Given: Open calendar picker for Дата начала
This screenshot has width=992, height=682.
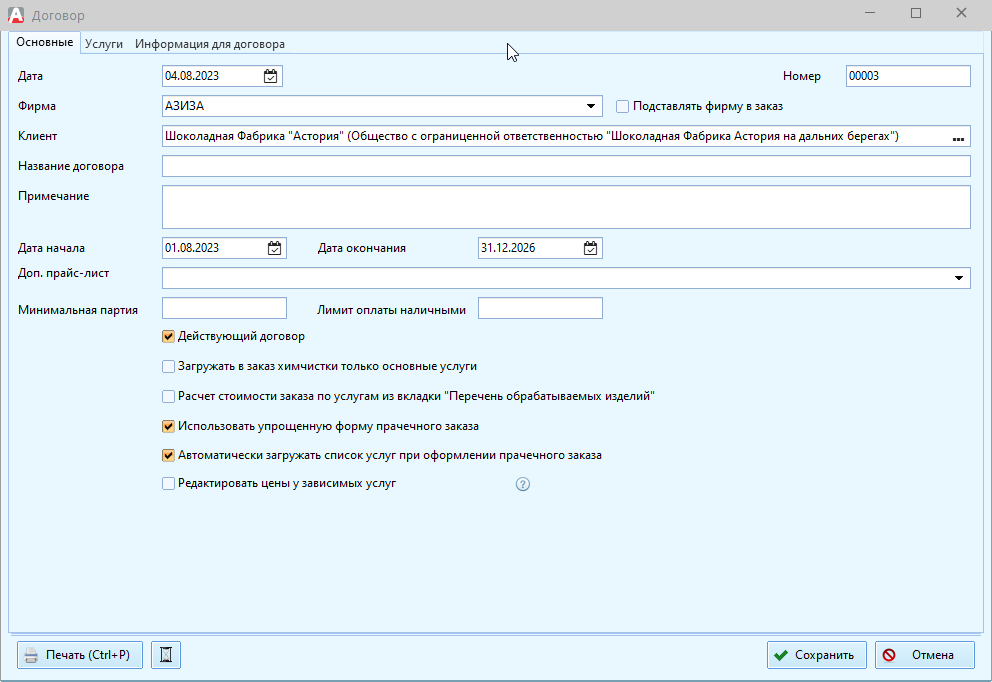Looking at the screenshot, I should [275, 248].
